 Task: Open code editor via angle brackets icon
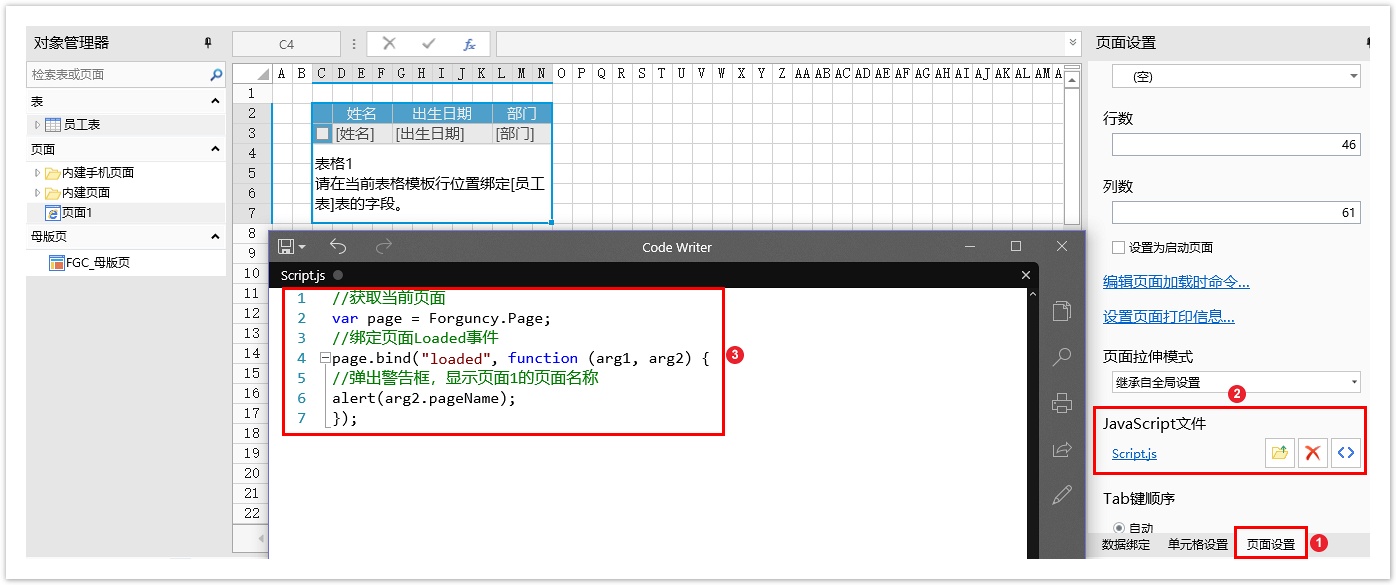[1346, 453]
